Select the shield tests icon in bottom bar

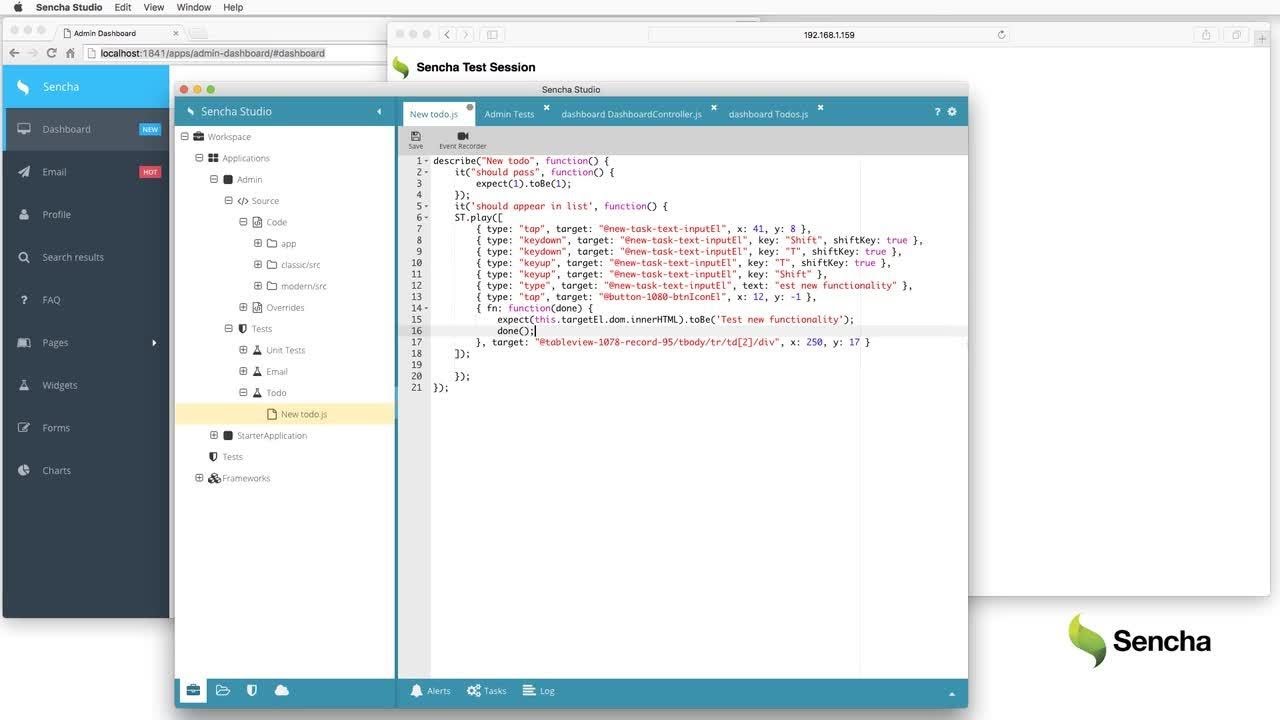tap(252, 690)
